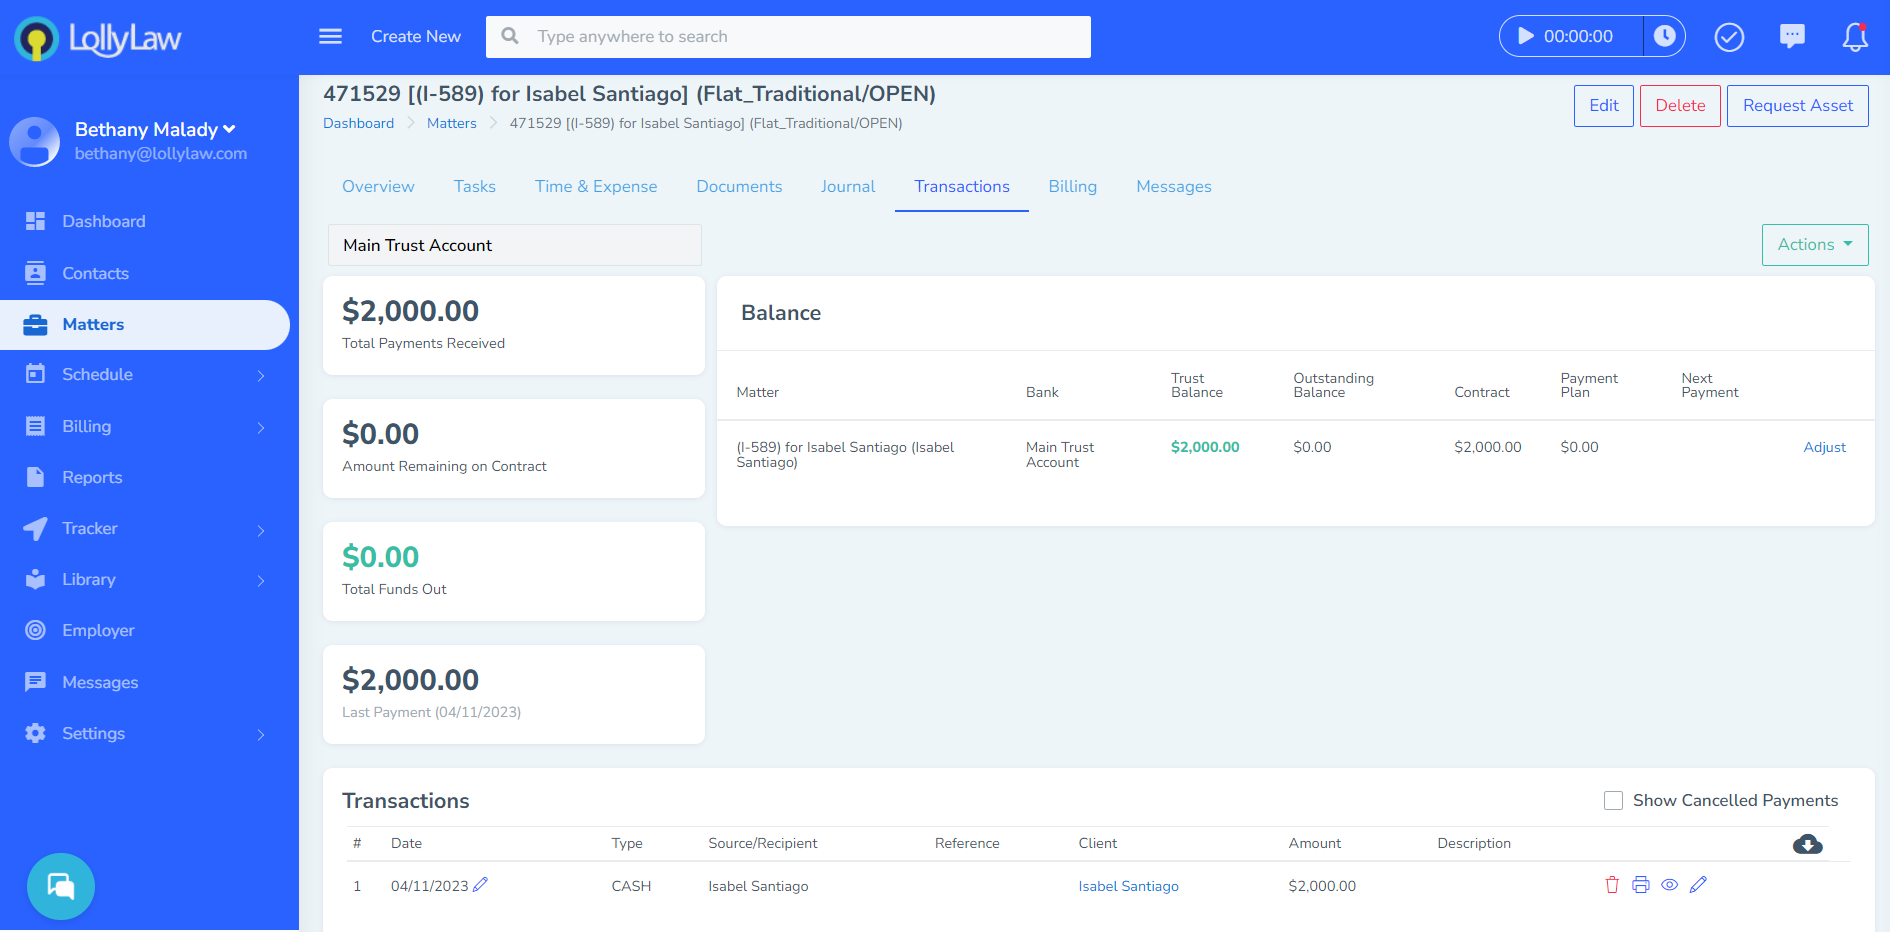Open the Actions dropdown
Image resolution: width=1890 pixels, height=932 pixels.
pos(1814,245)
